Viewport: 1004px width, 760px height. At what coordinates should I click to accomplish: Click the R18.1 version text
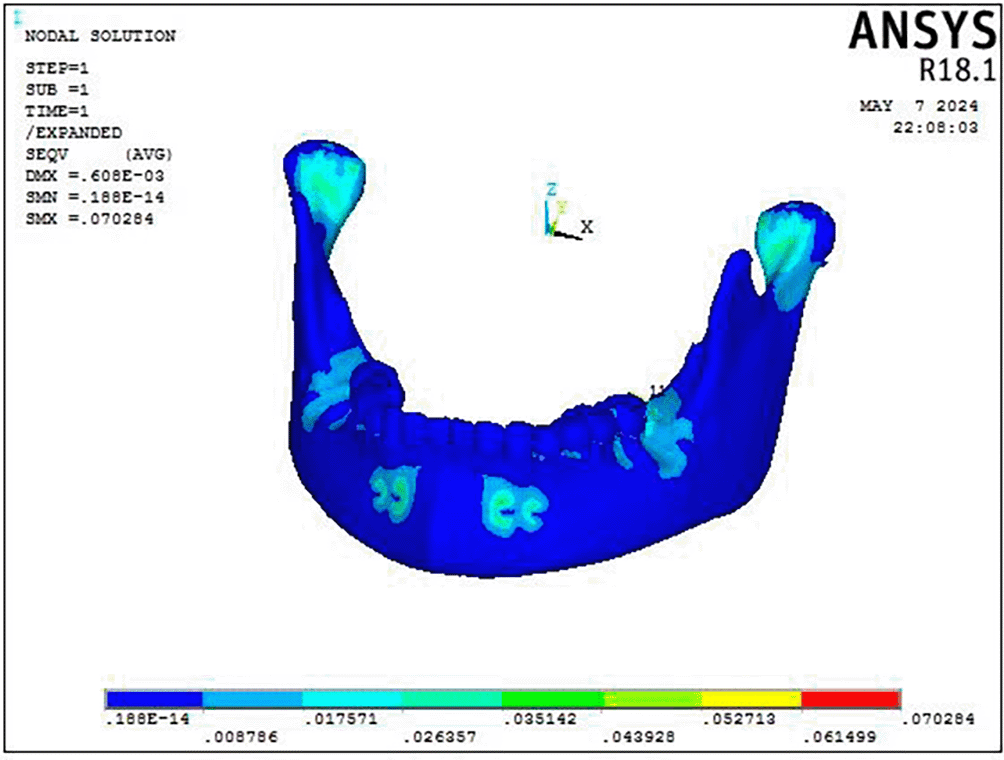pyautogui.click(x=950, y=70)
